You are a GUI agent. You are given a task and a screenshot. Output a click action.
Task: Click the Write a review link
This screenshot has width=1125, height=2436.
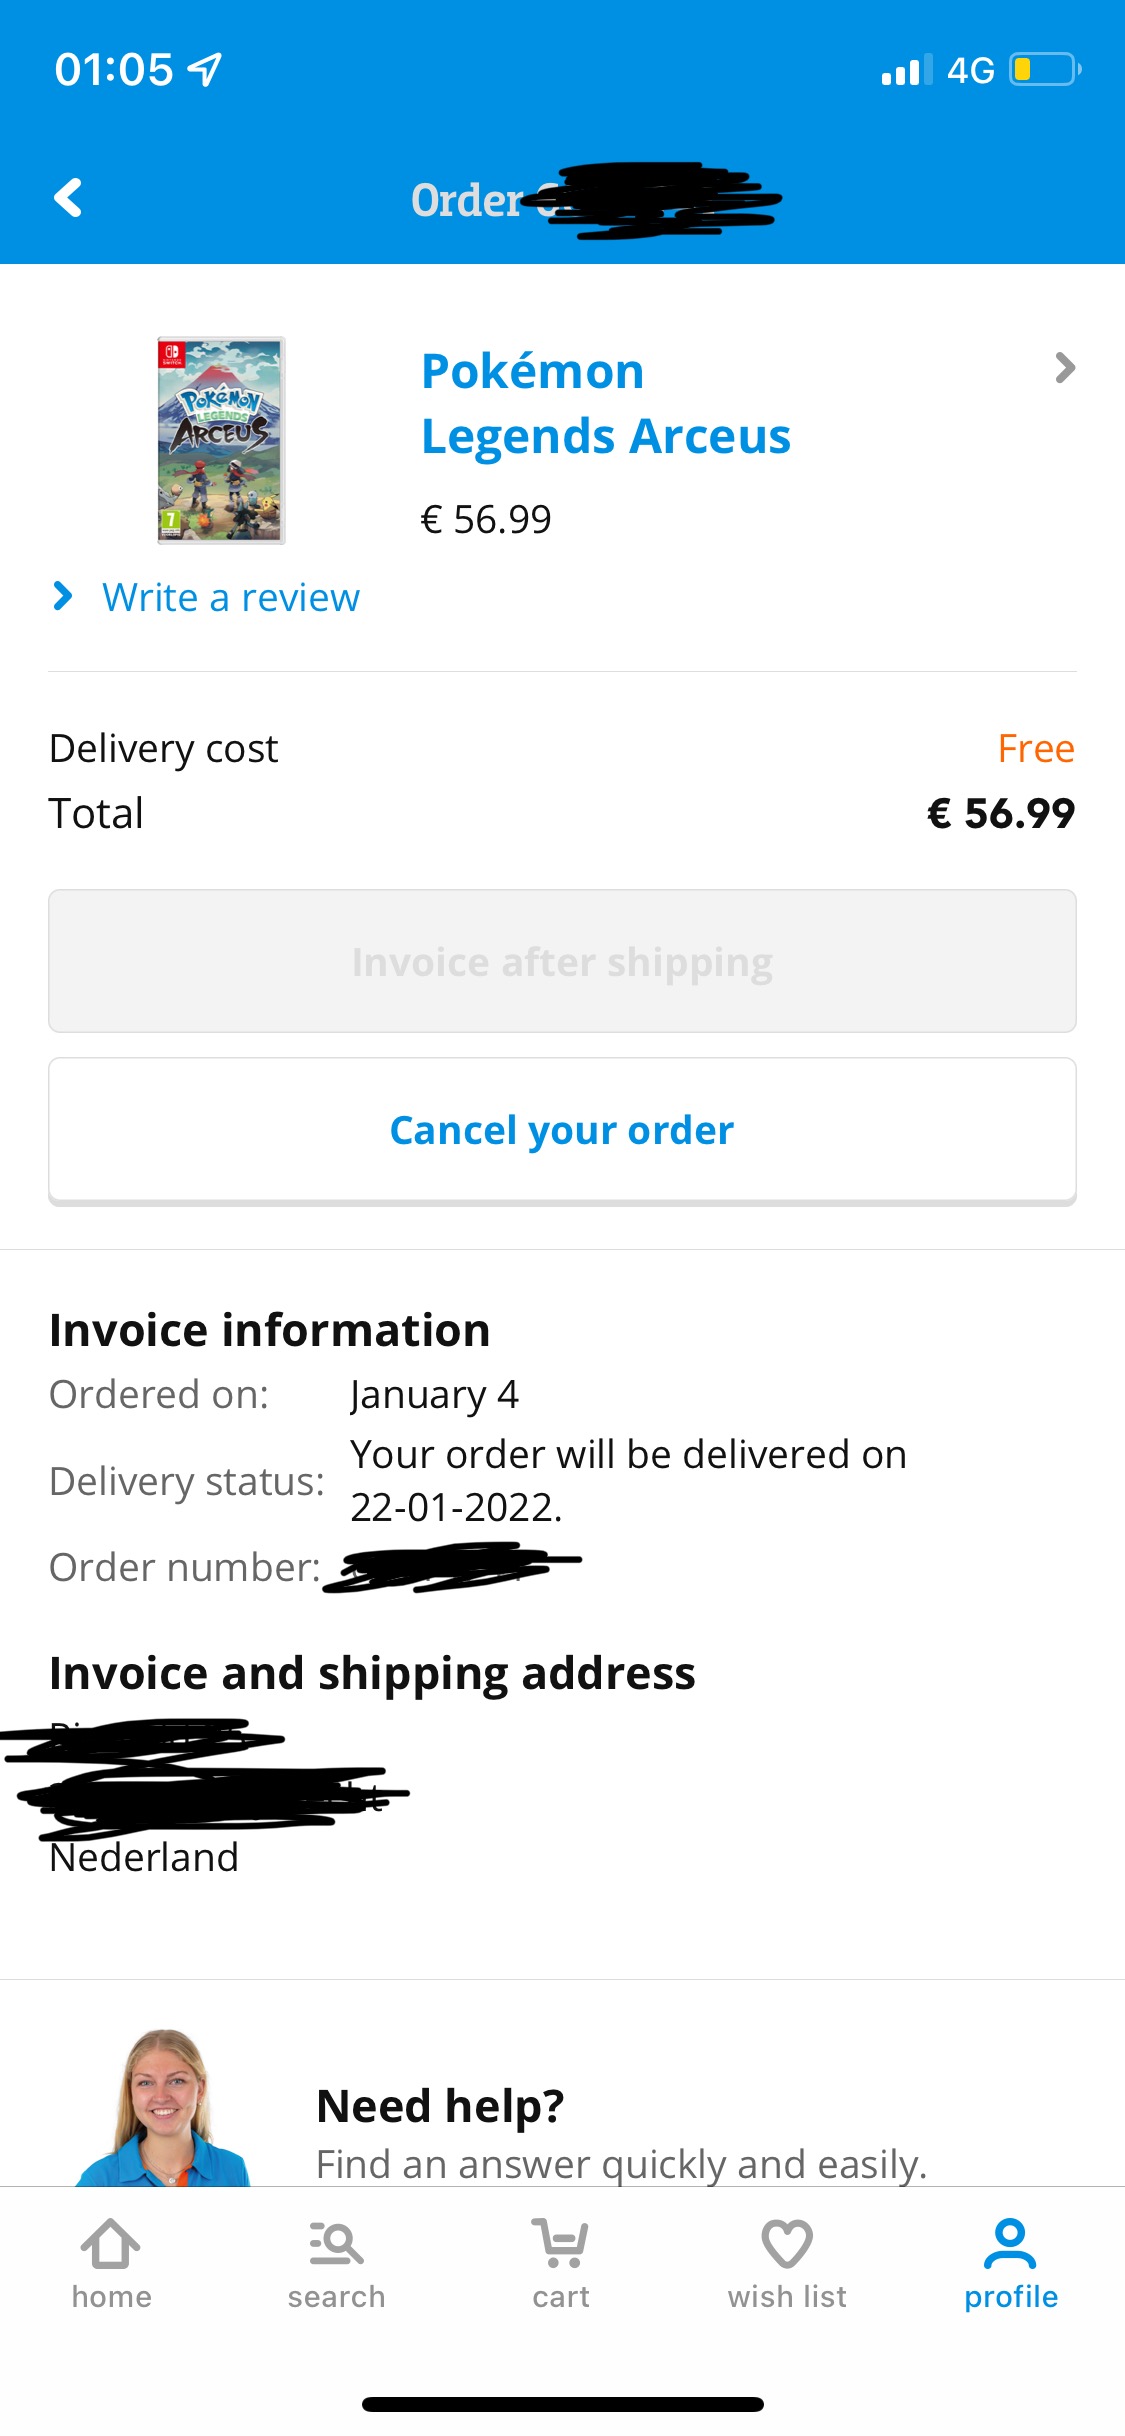coord(231,597)
